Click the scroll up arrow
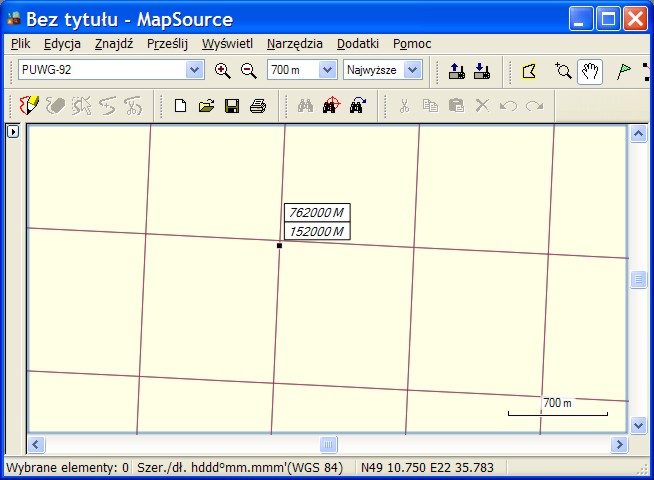654x480 pixels. 639,133
